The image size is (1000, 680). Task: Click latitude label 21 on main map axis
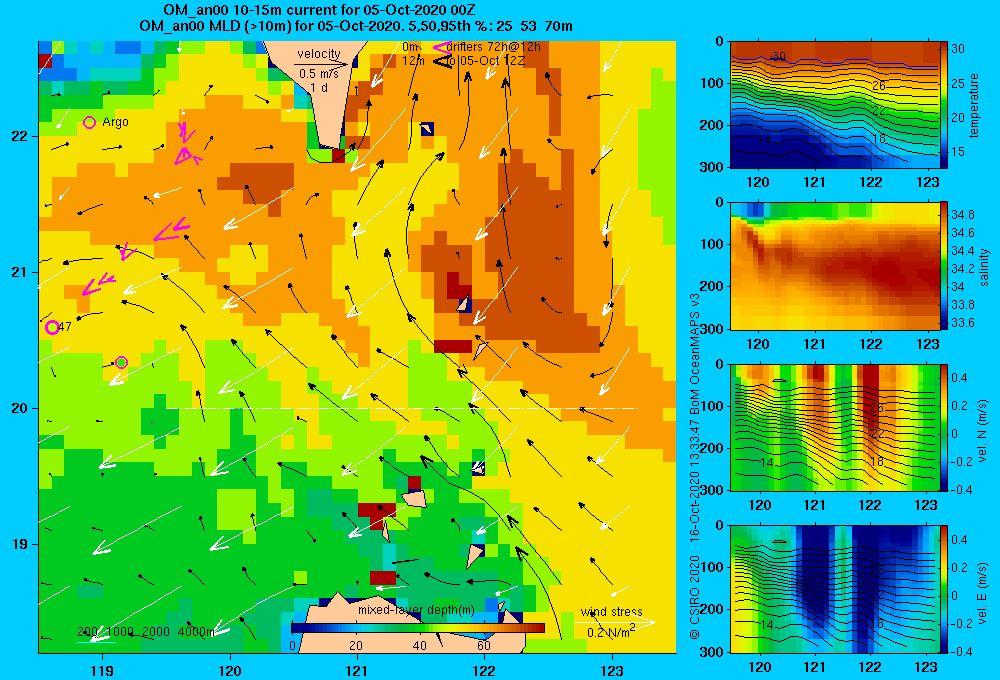(x=19, y=272)
